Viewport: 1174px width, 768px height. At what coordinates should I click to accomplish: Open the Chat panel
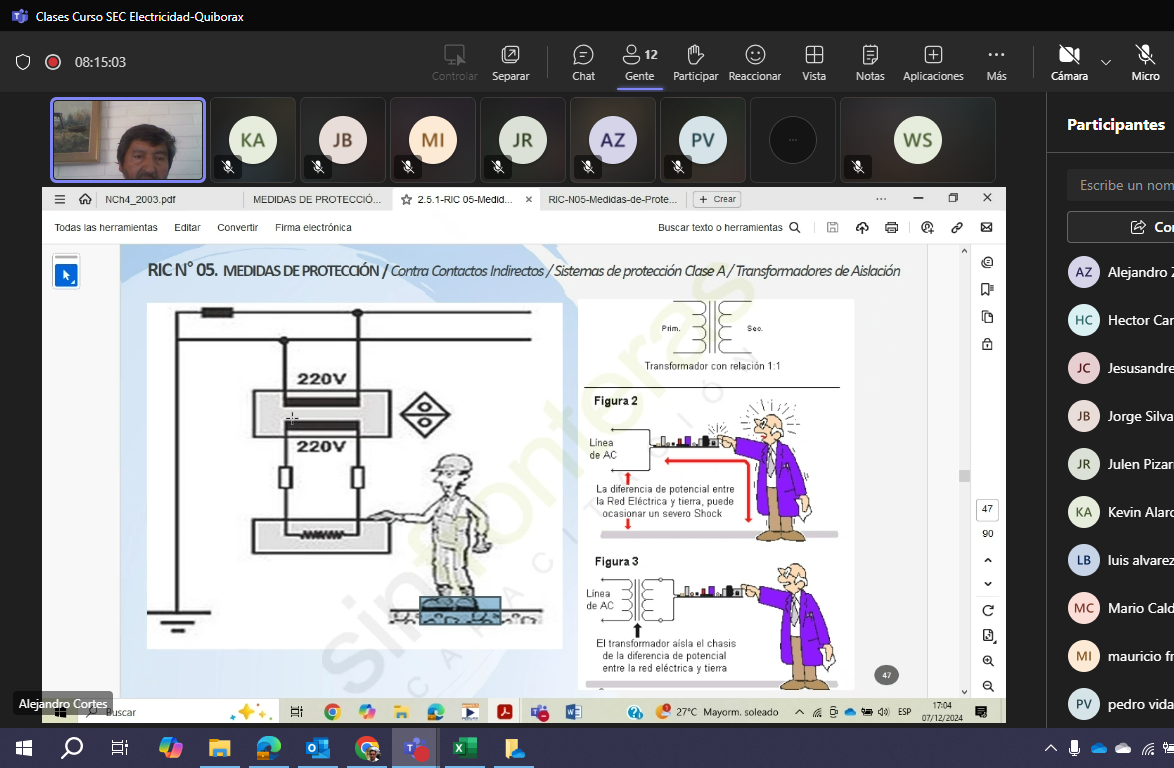pos(583,62)
